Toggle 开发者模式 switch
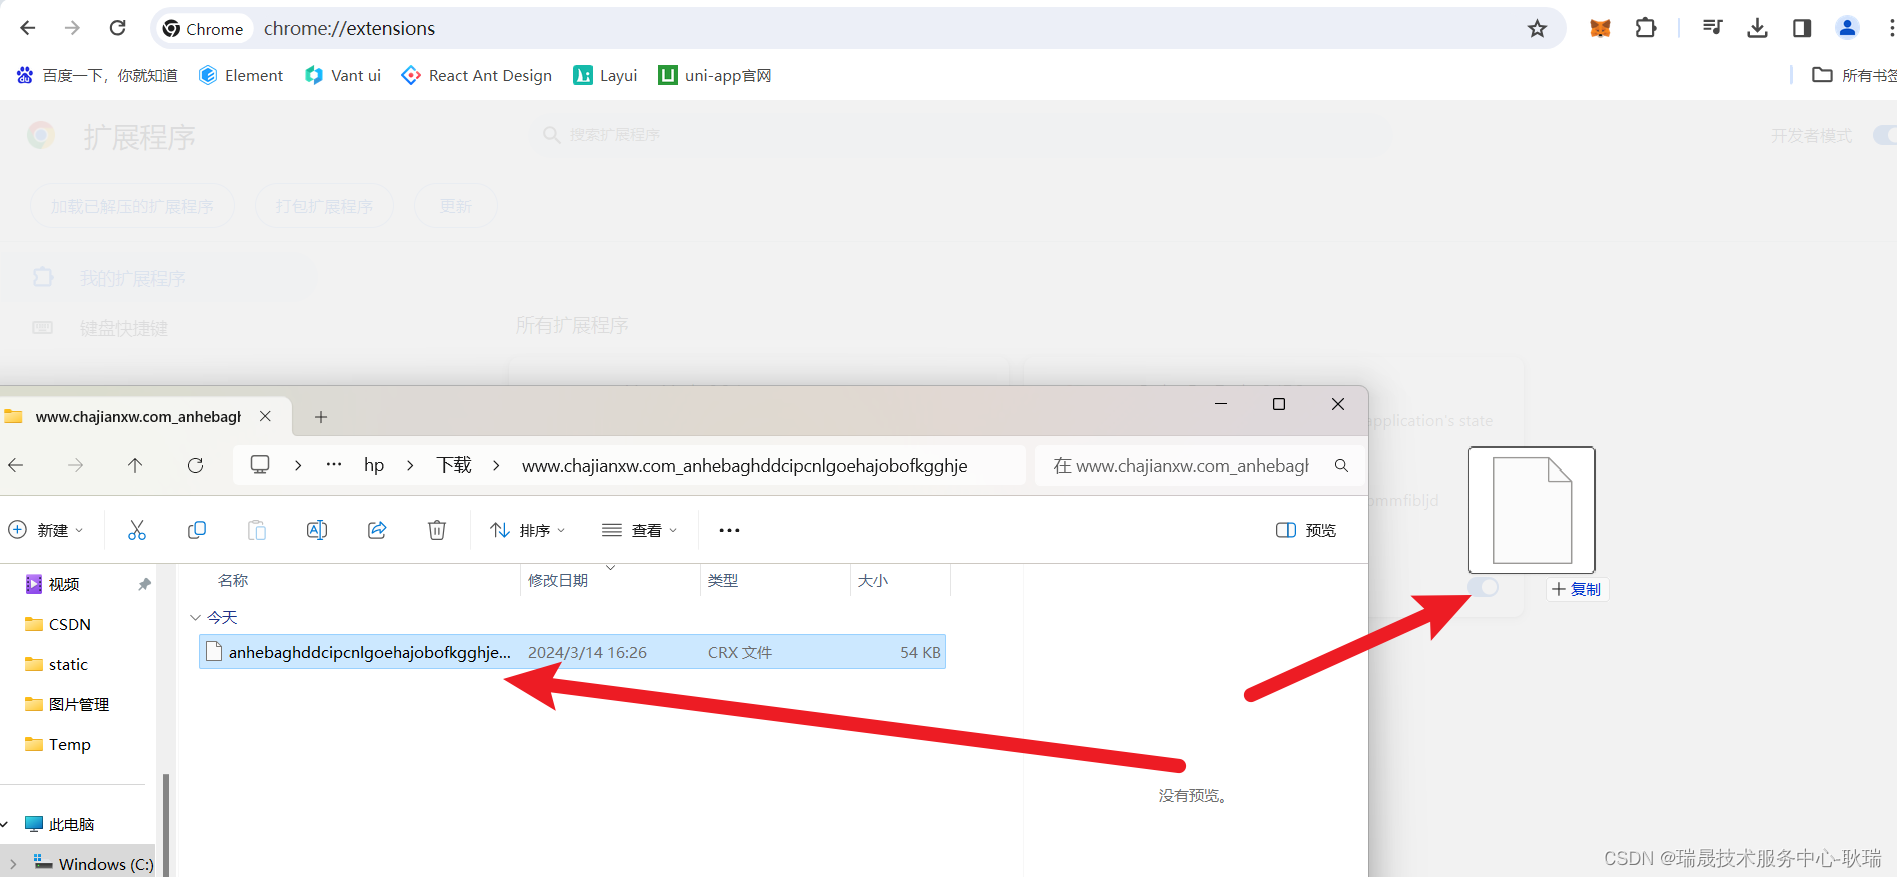The width and height of the screenshot is (1897, 877). (1884, 135)
